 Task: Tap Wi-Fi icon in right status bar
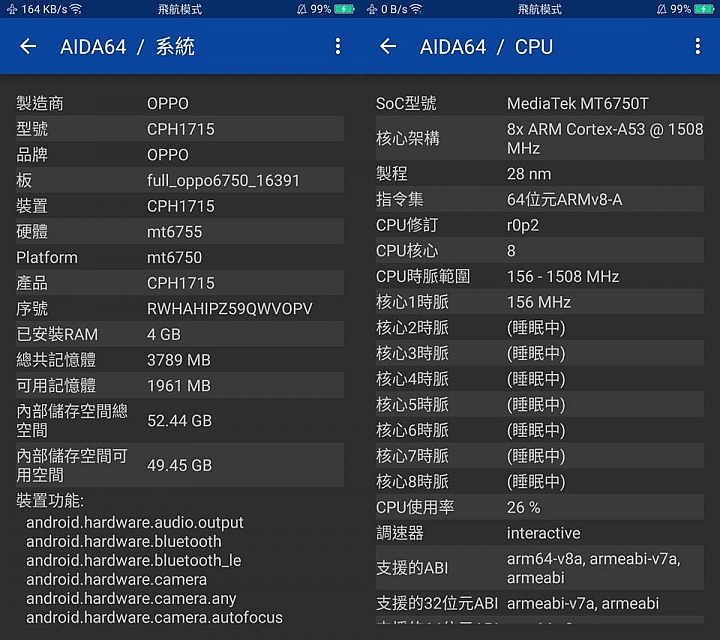pyautogui.click(x=416, y=9)
